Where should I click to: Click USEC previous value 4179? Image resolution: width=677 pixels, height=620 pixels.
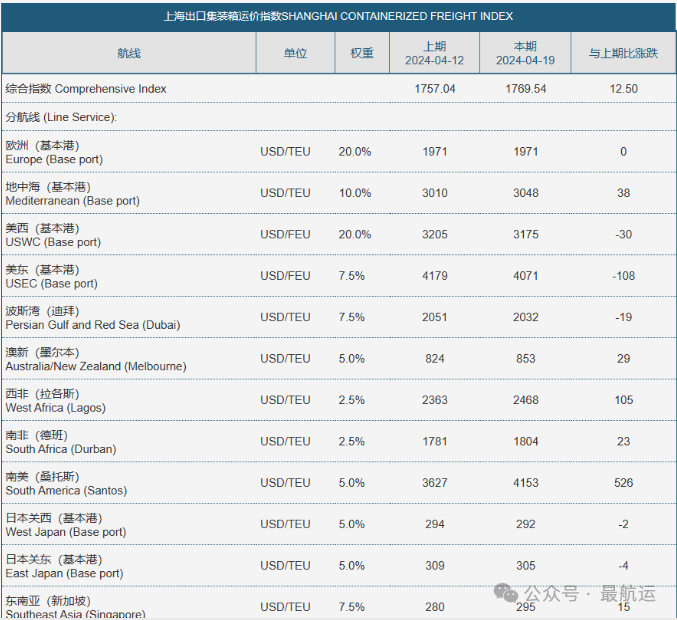tap(435, 276)
